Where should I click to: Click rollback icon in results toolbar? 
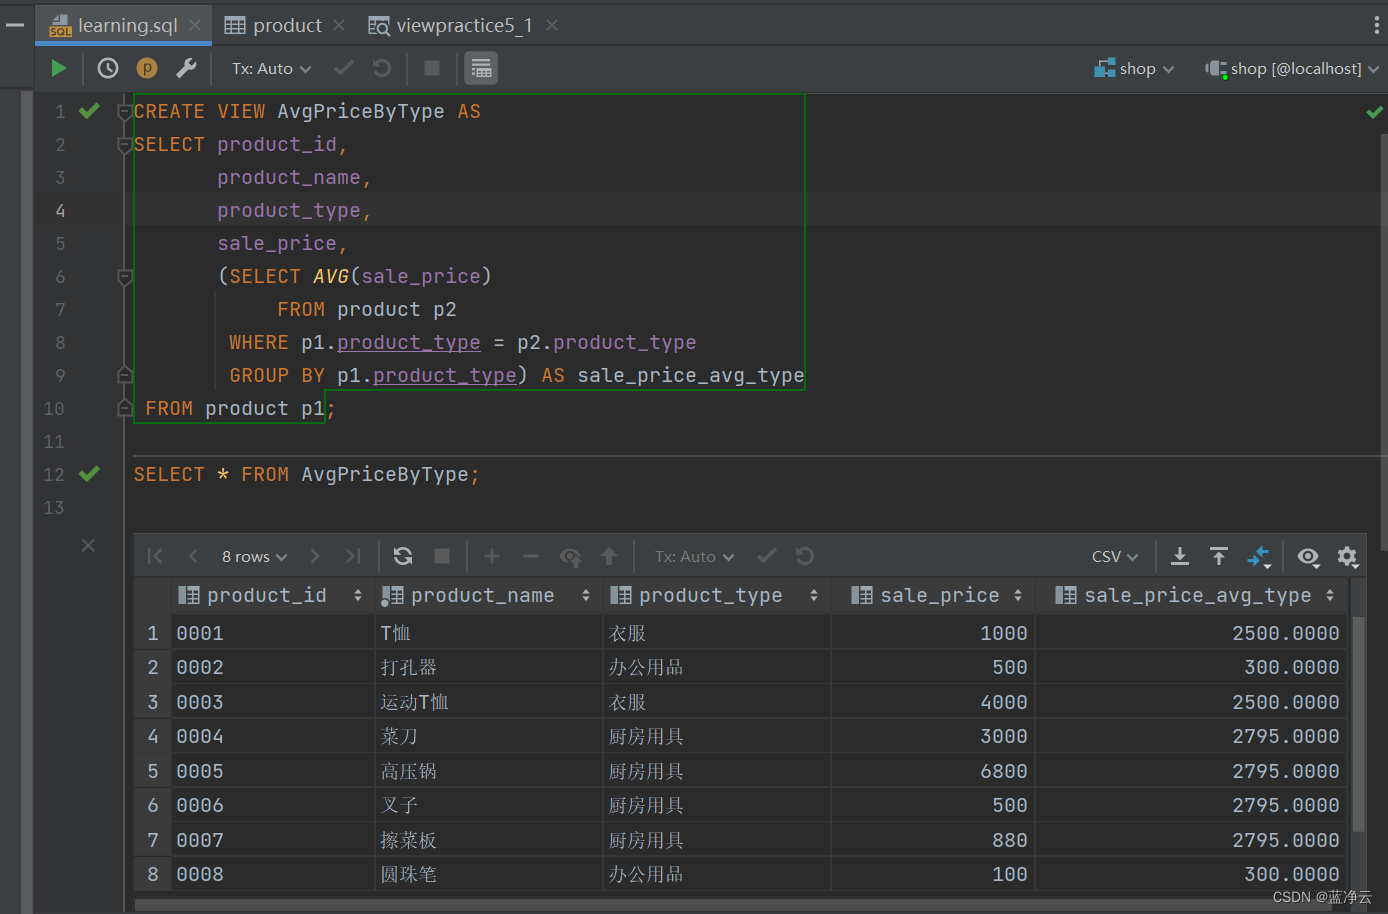[x=805, y=556]
